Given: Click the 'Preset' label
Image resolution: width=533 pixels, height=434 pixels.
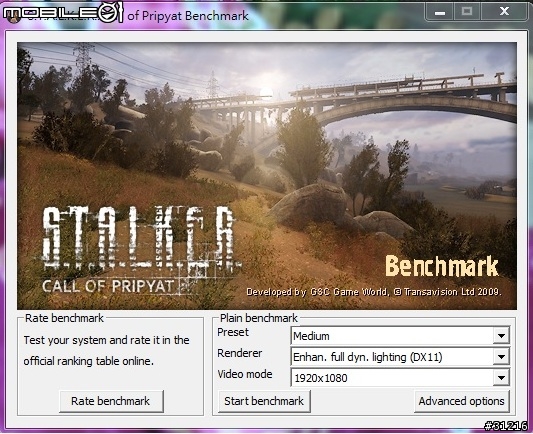Looking at the screenshot, I should (x=233, y=332).
